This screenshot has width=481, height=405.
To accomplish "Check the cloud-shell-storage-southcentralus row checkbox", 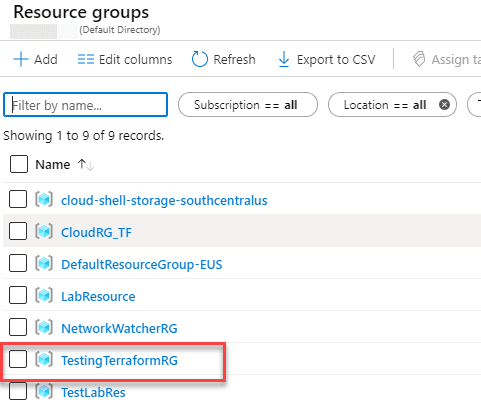I will click(18, 199).
